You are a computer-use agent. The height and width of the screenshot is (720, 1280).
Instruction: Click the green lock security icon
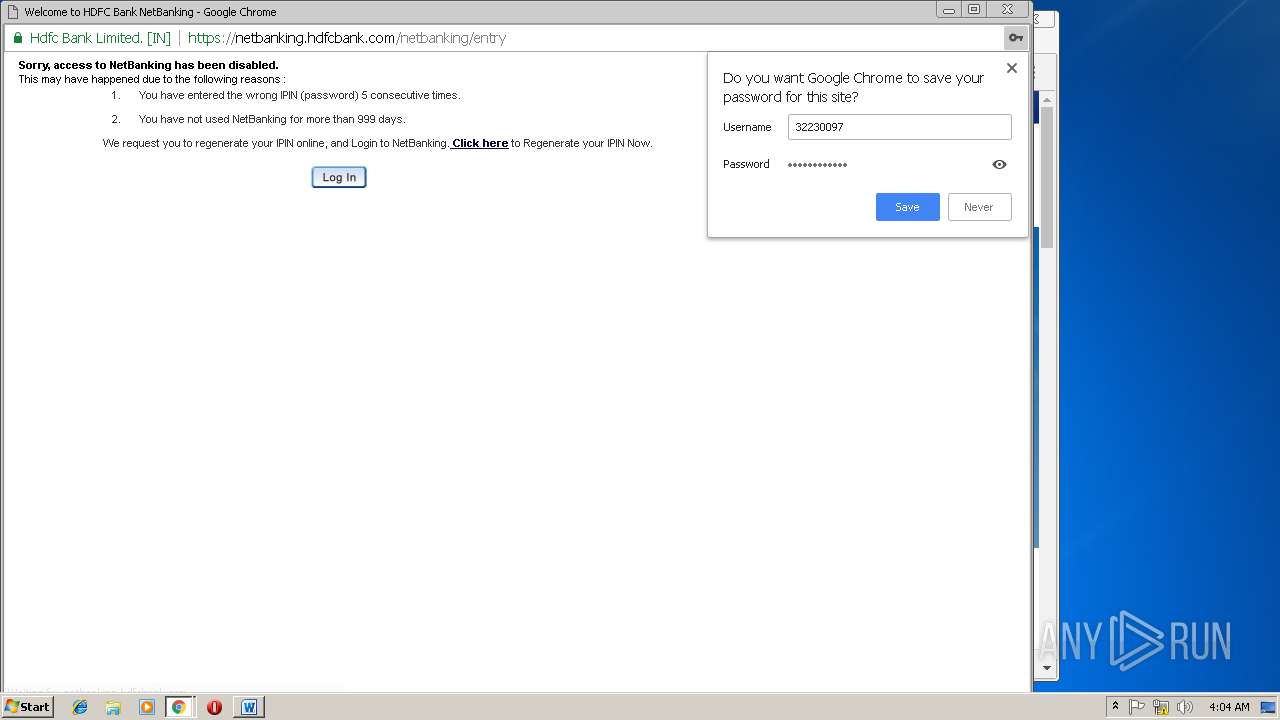click(x=17, y=38)
